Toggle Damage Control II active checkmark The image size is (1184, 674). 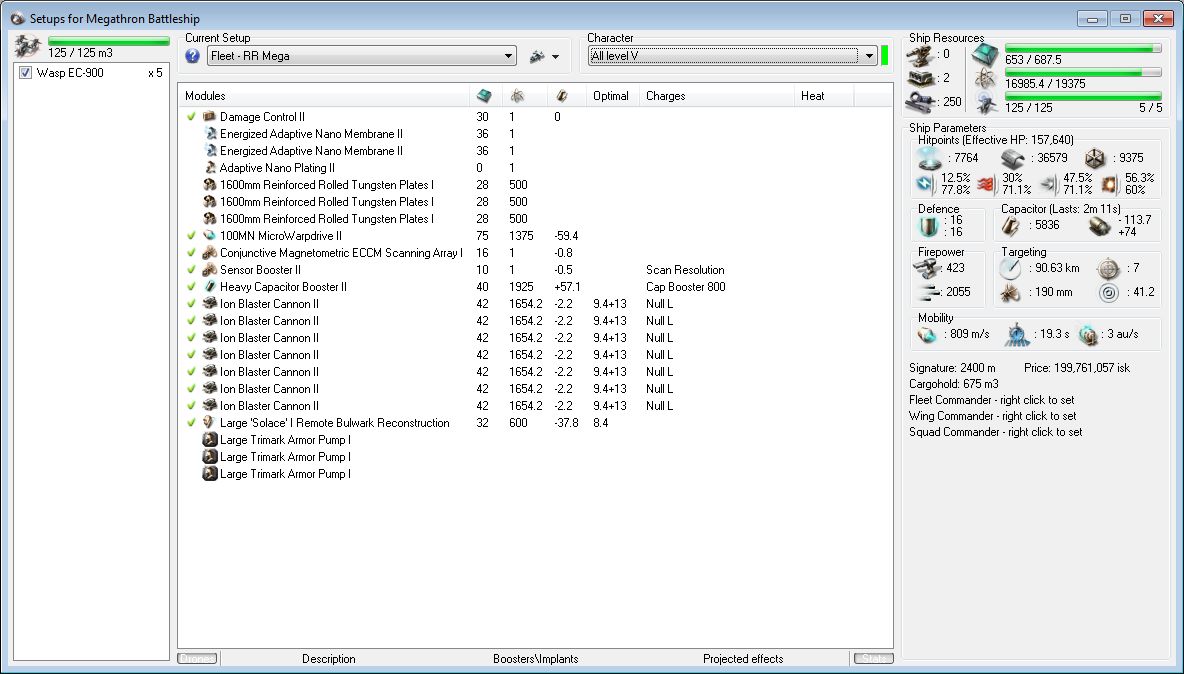coord(191,117)
